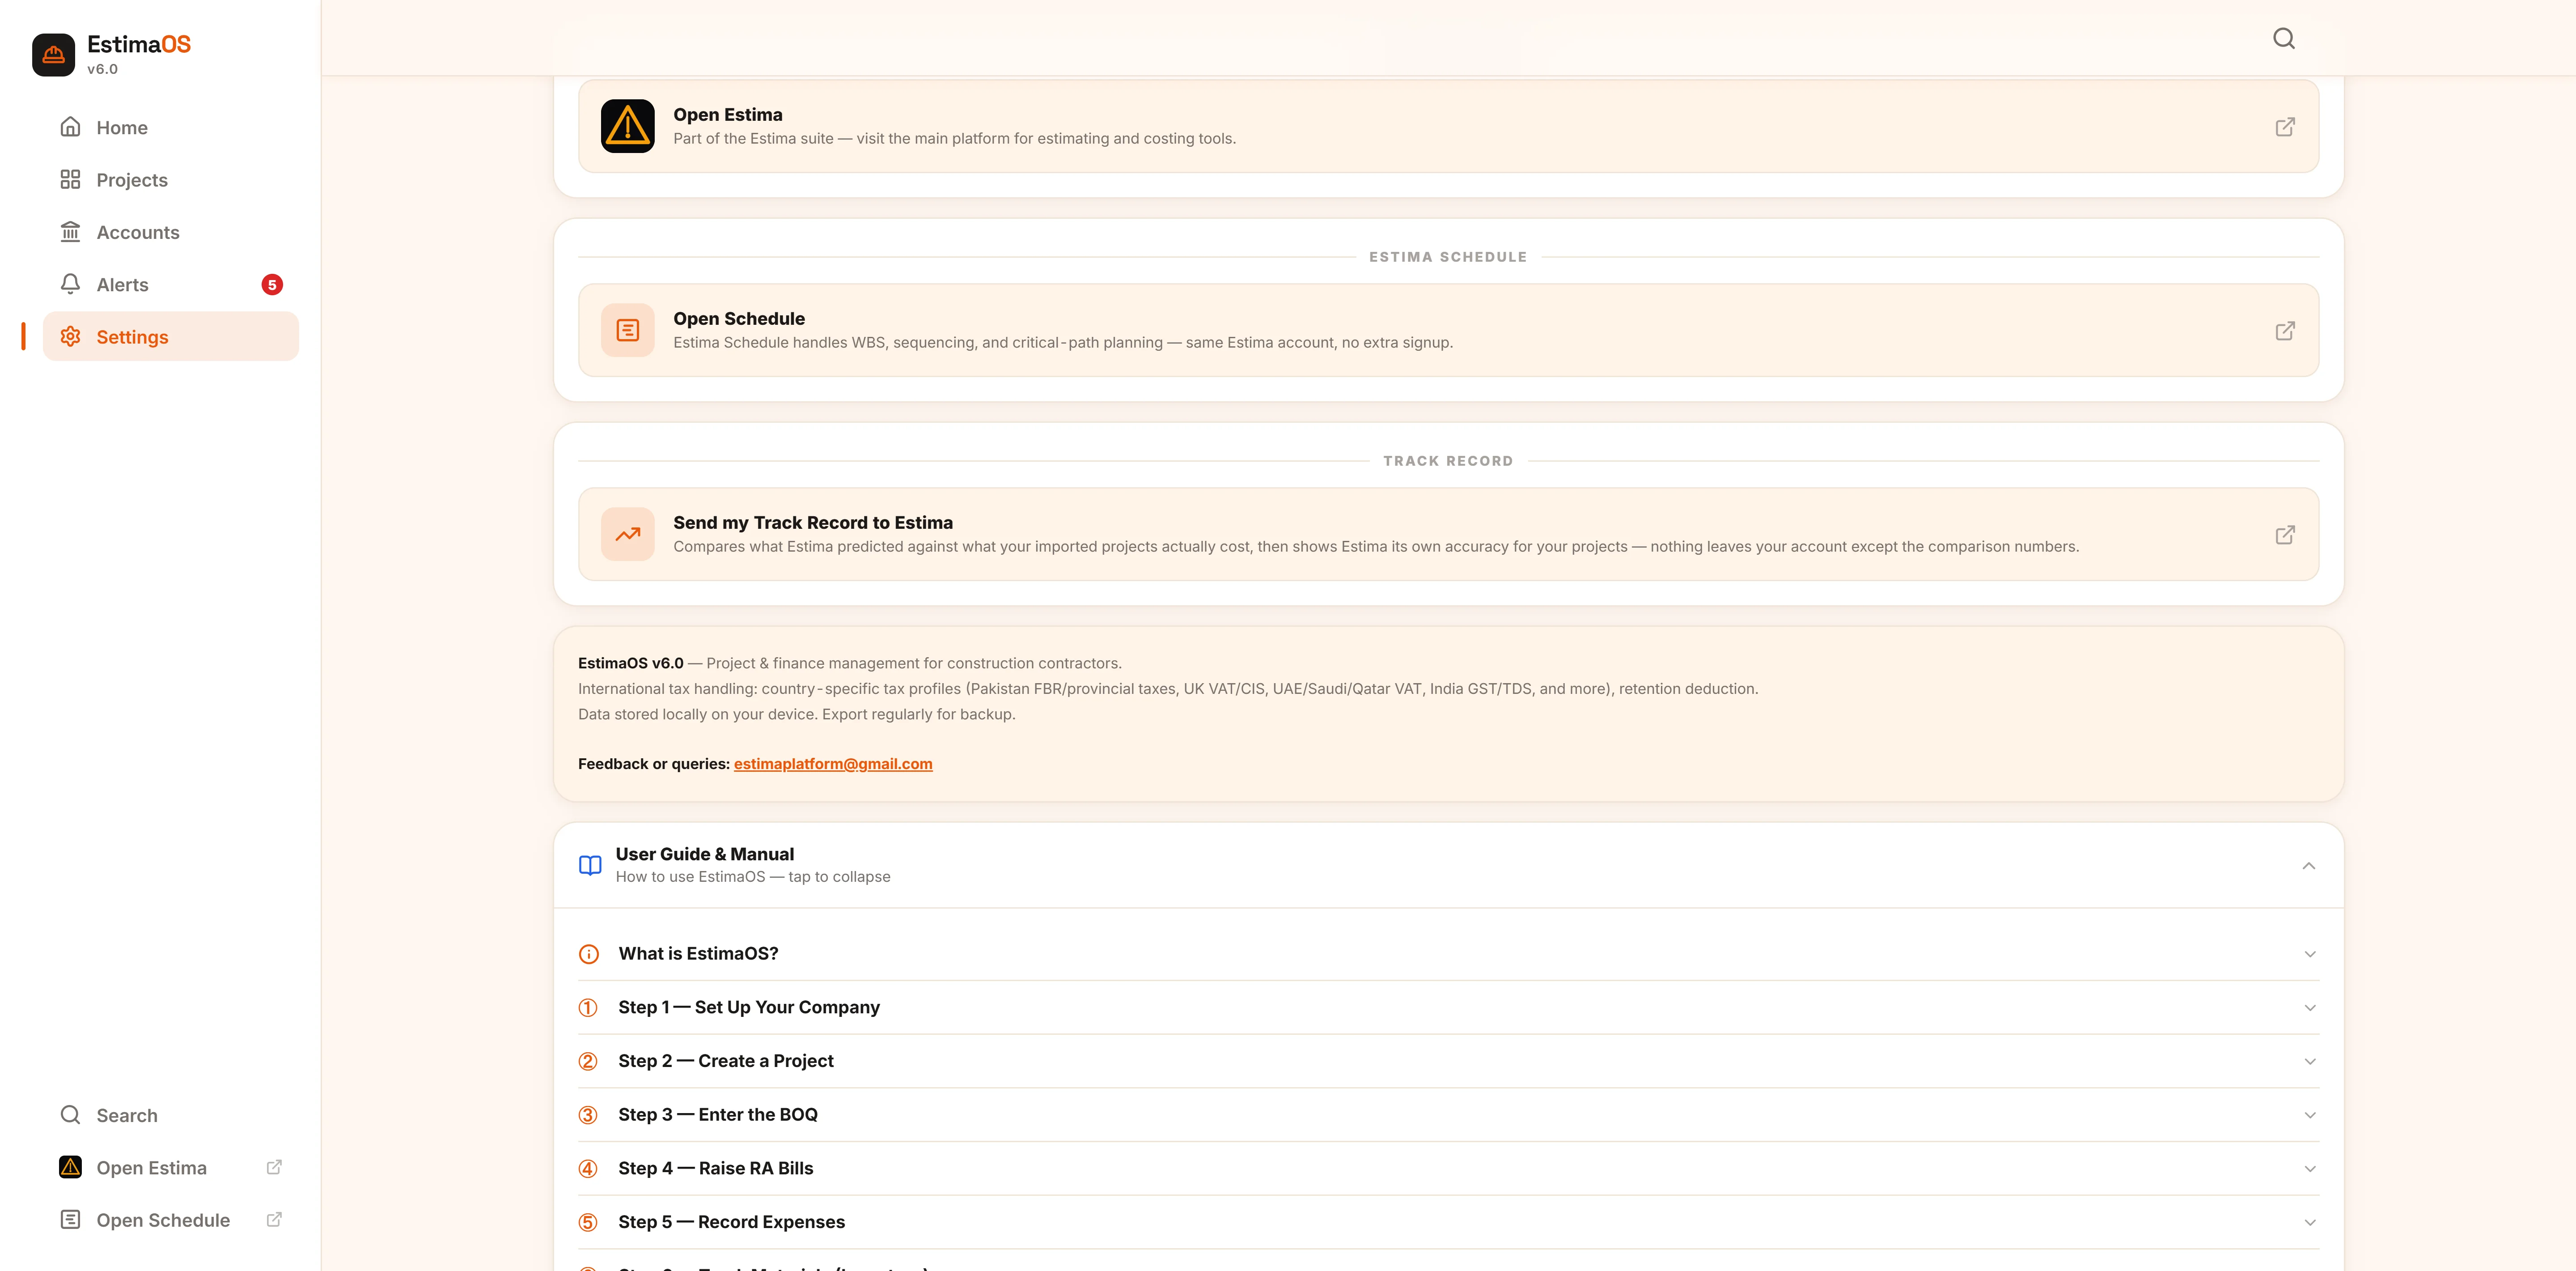Click the circled 2 icon for Step 2

[x=588, y=1061]
